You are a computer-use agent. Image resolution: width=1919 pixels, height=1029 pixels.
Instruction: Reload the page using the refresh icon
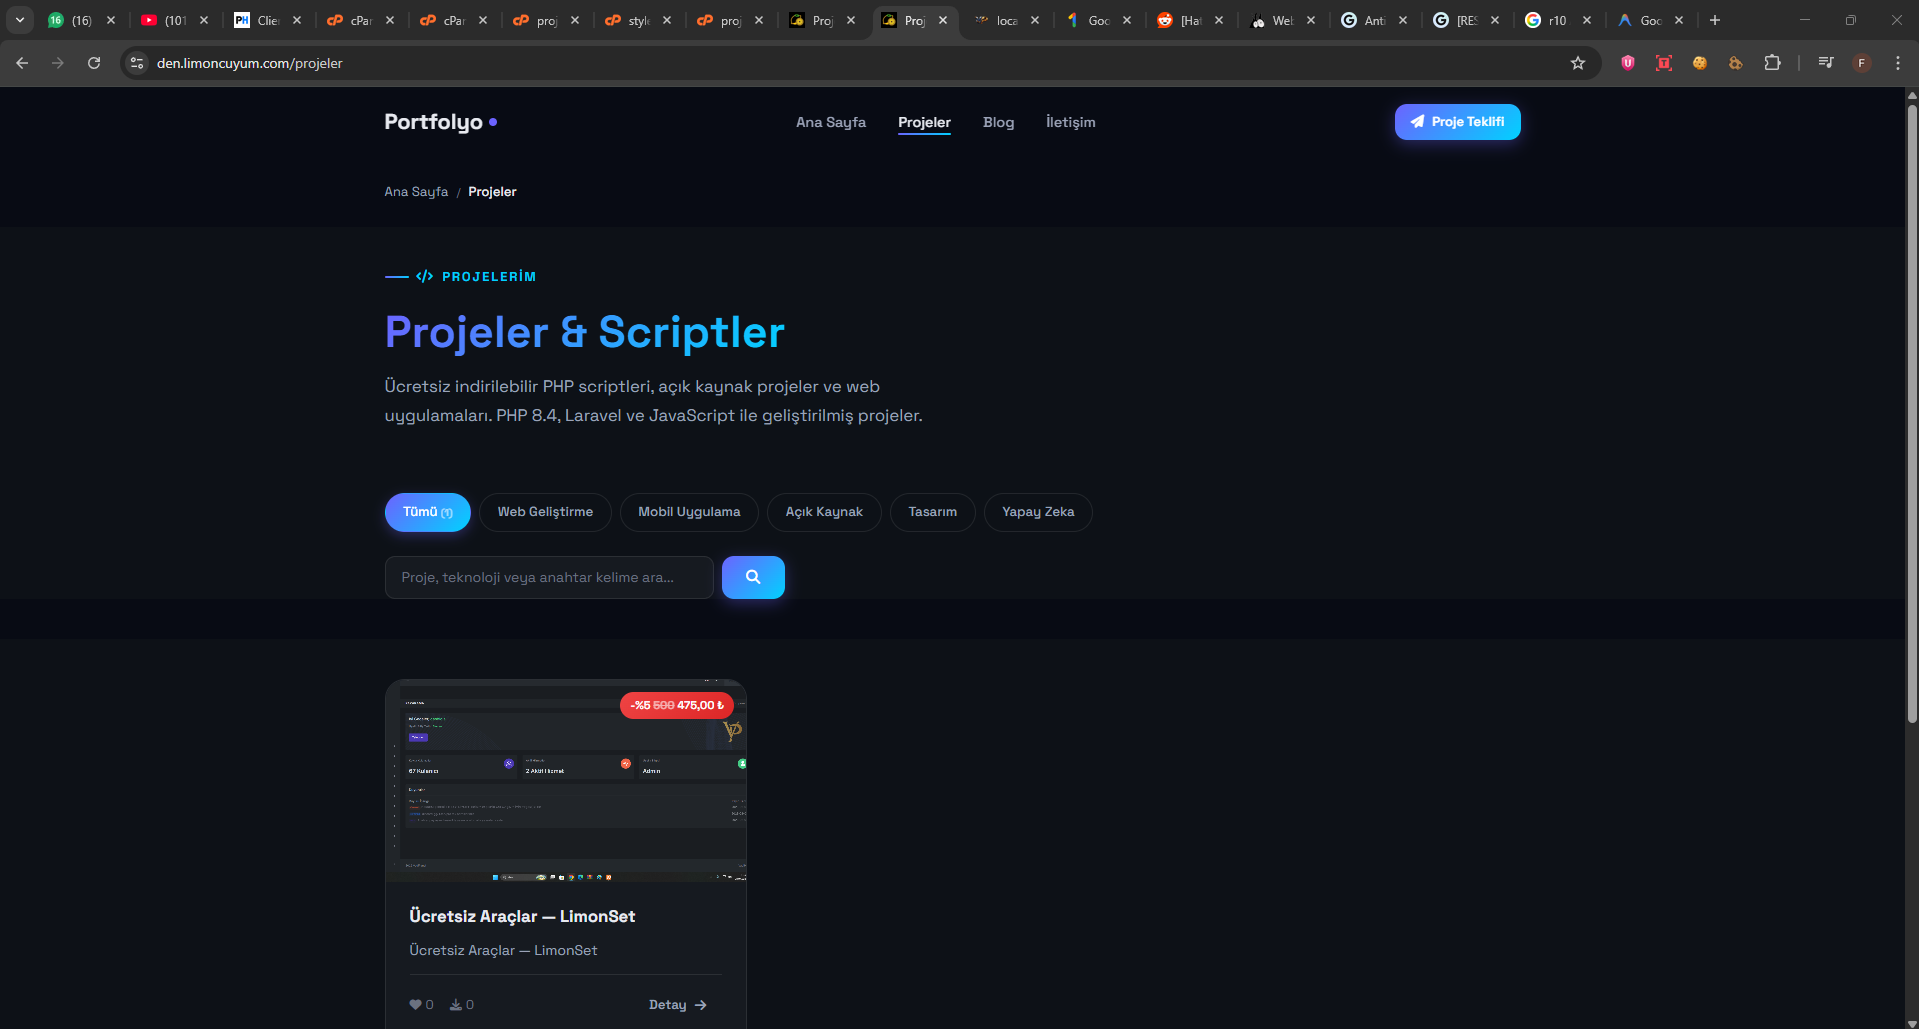pyautogui.click(x=94, y=63)
